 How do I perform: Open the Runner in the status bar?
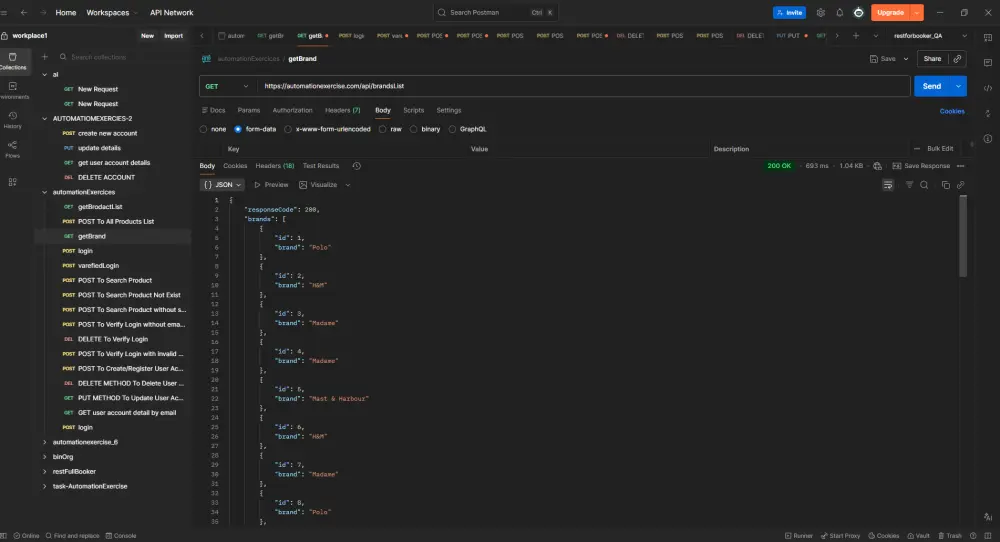pyautogui.click(x=798, y=536)
